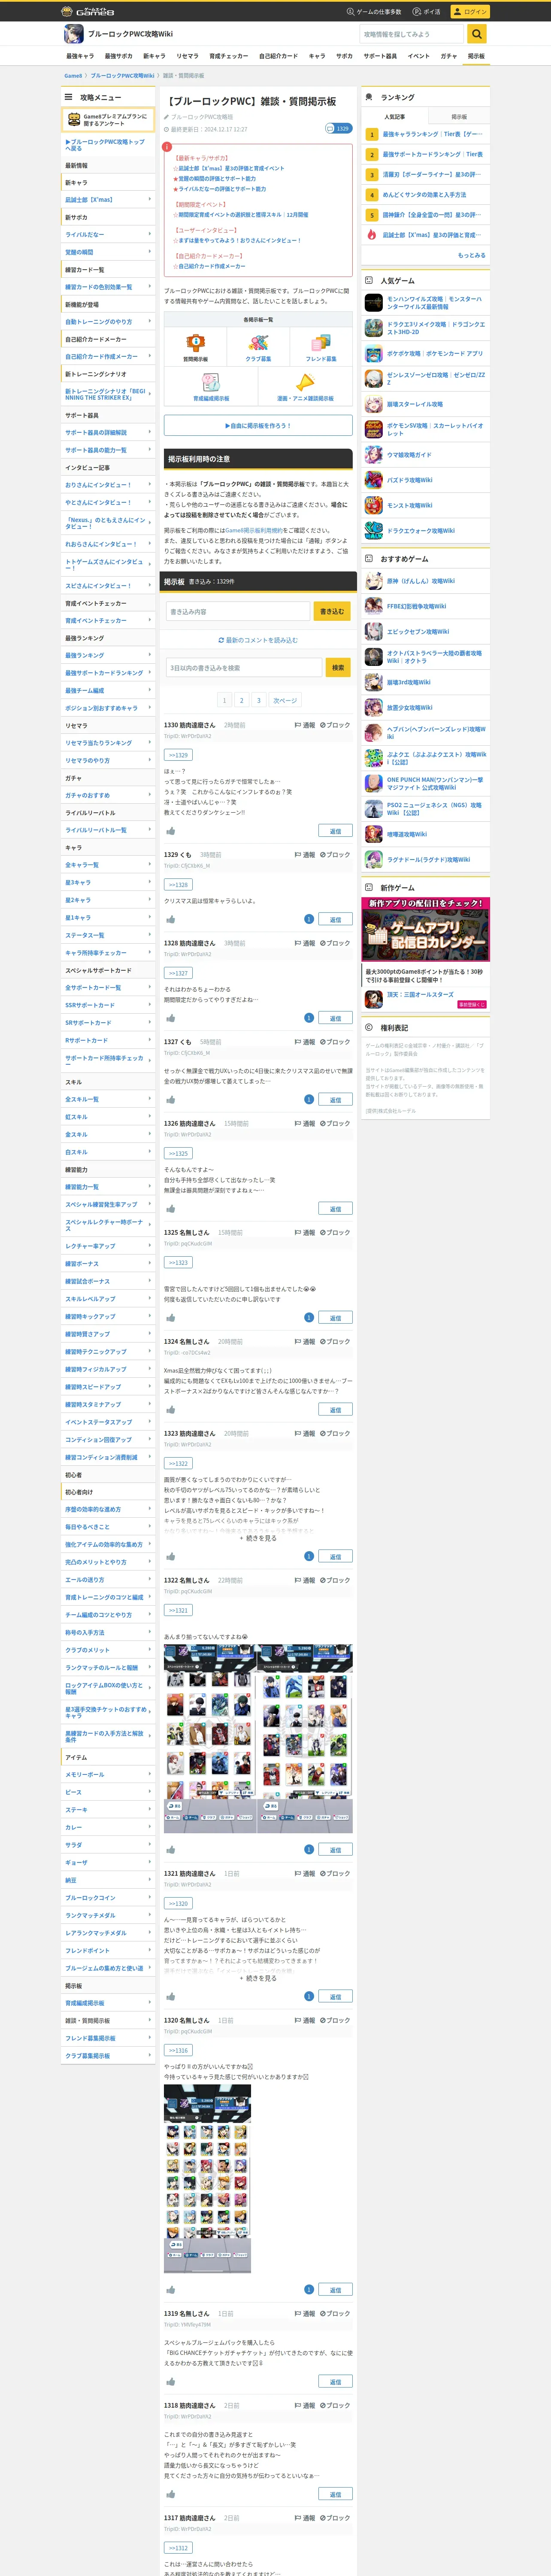Open ゲームの仕事多数 header link
Screen dimensions: 551x2576
click(374, 12)
